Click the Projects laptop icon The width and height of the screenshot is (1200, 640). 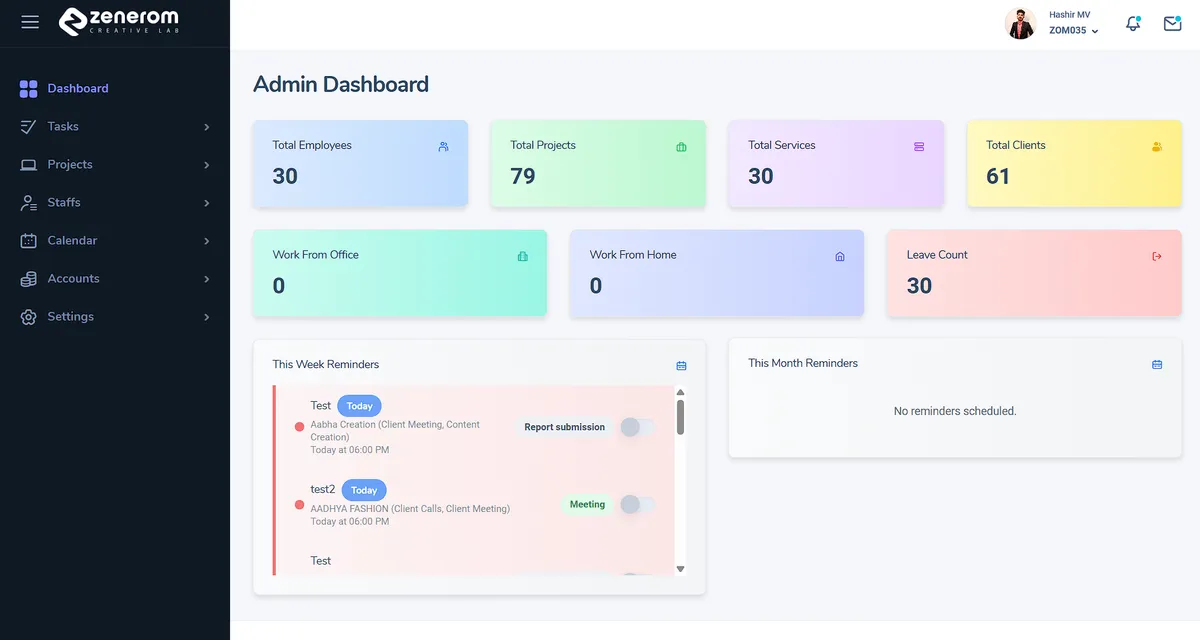click(28, 165)
